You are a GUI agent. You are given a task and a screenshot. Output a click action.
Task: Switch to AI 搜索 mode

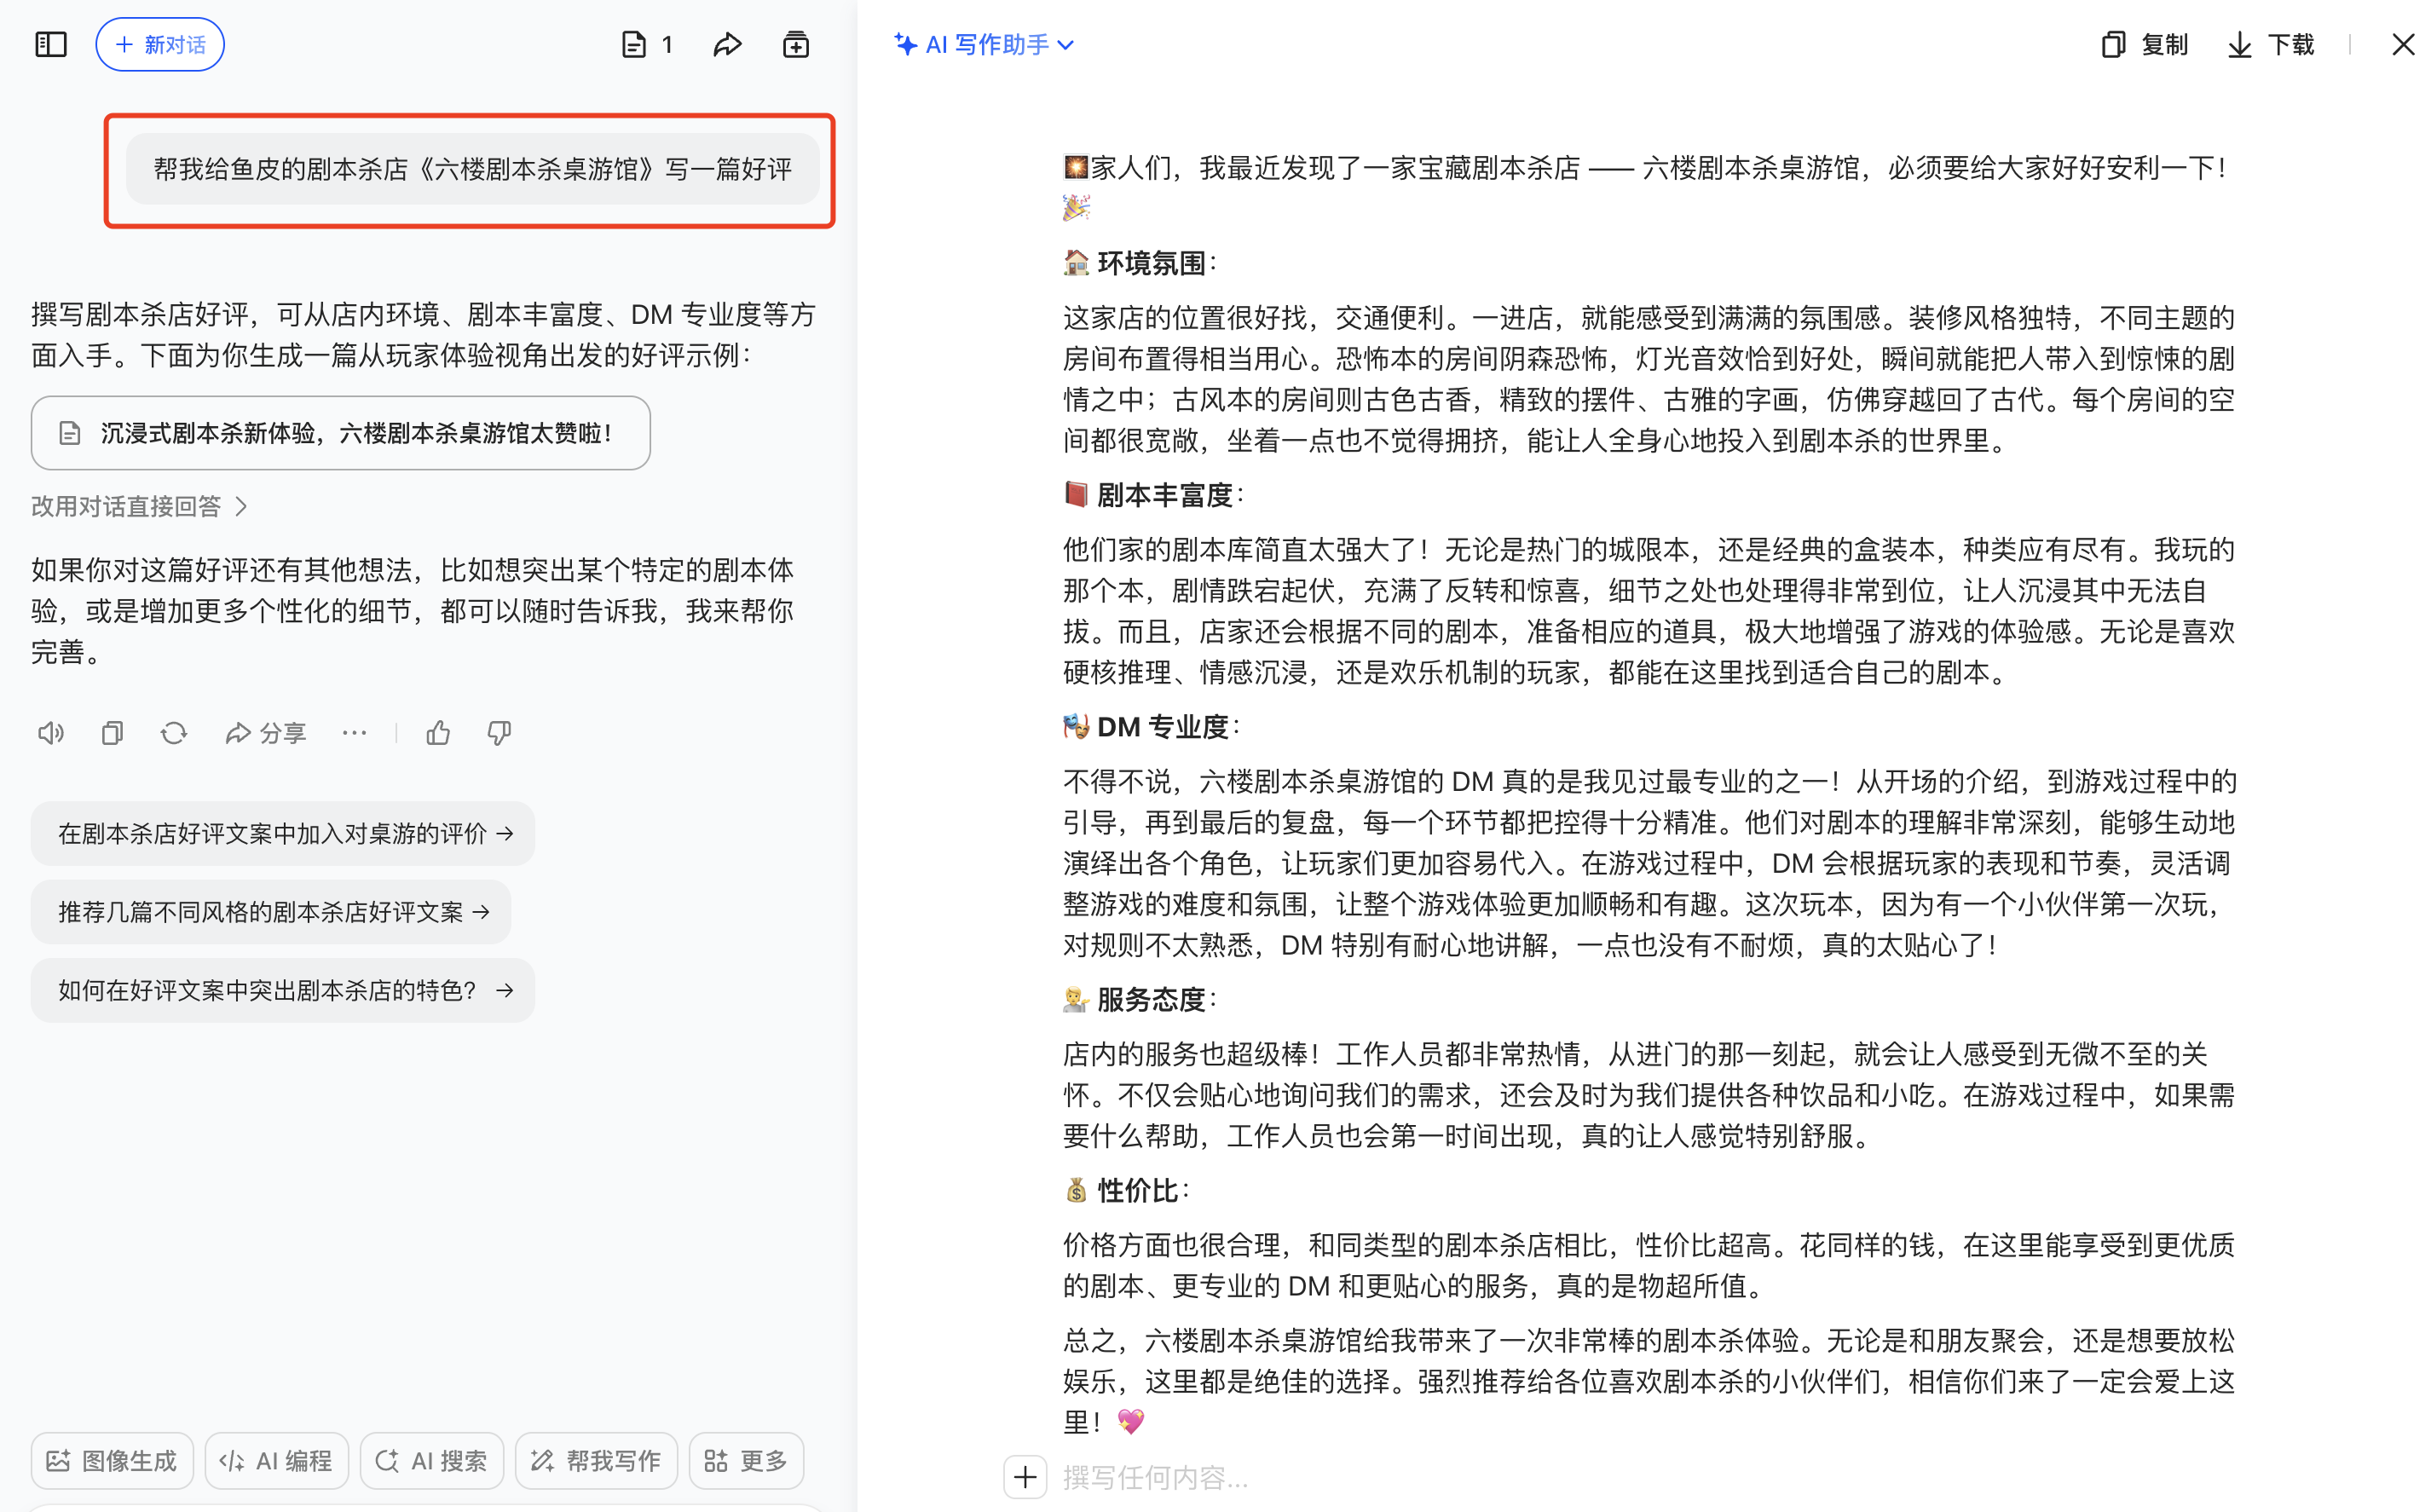click(x=432, y=1460)
